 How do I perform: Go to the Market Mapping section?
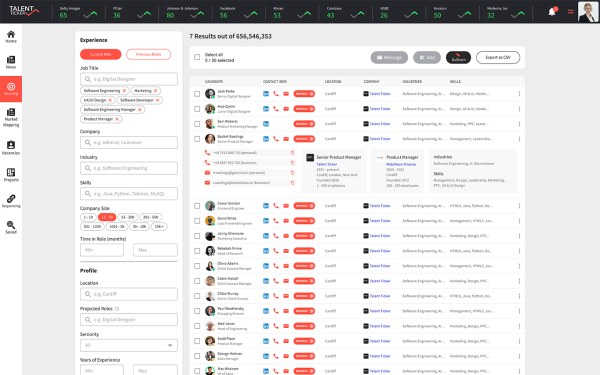tap(11, 117)
